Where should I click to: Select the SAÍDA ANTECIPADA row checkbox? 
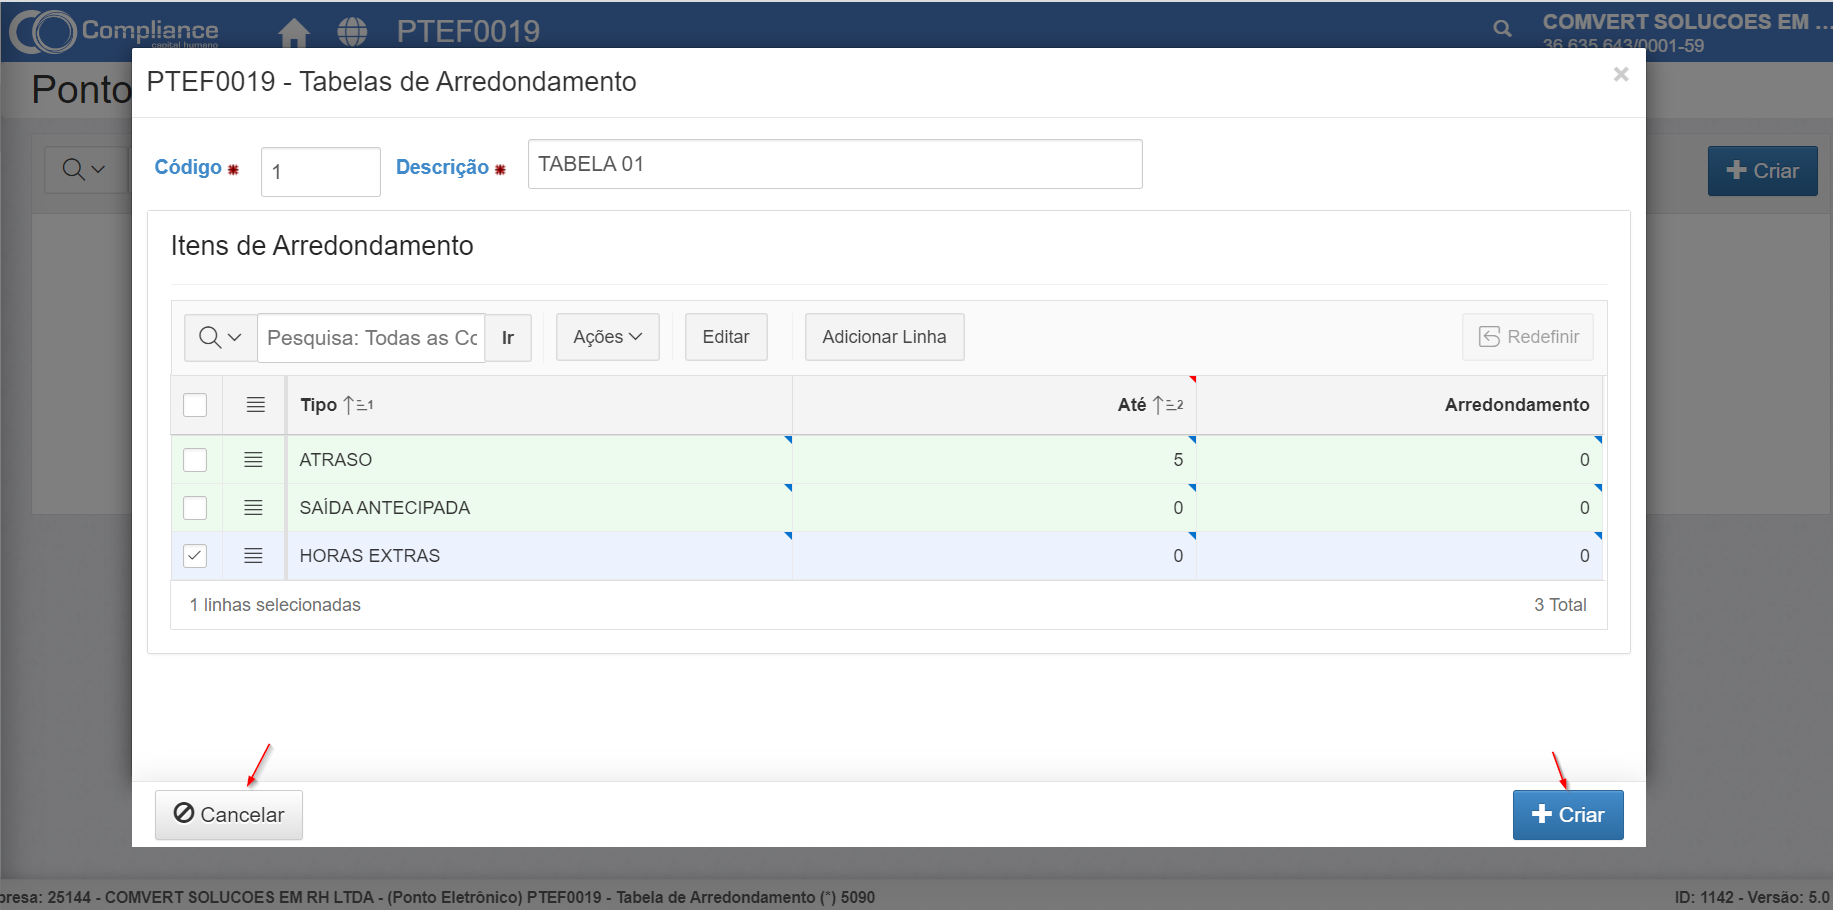point(195,508)
